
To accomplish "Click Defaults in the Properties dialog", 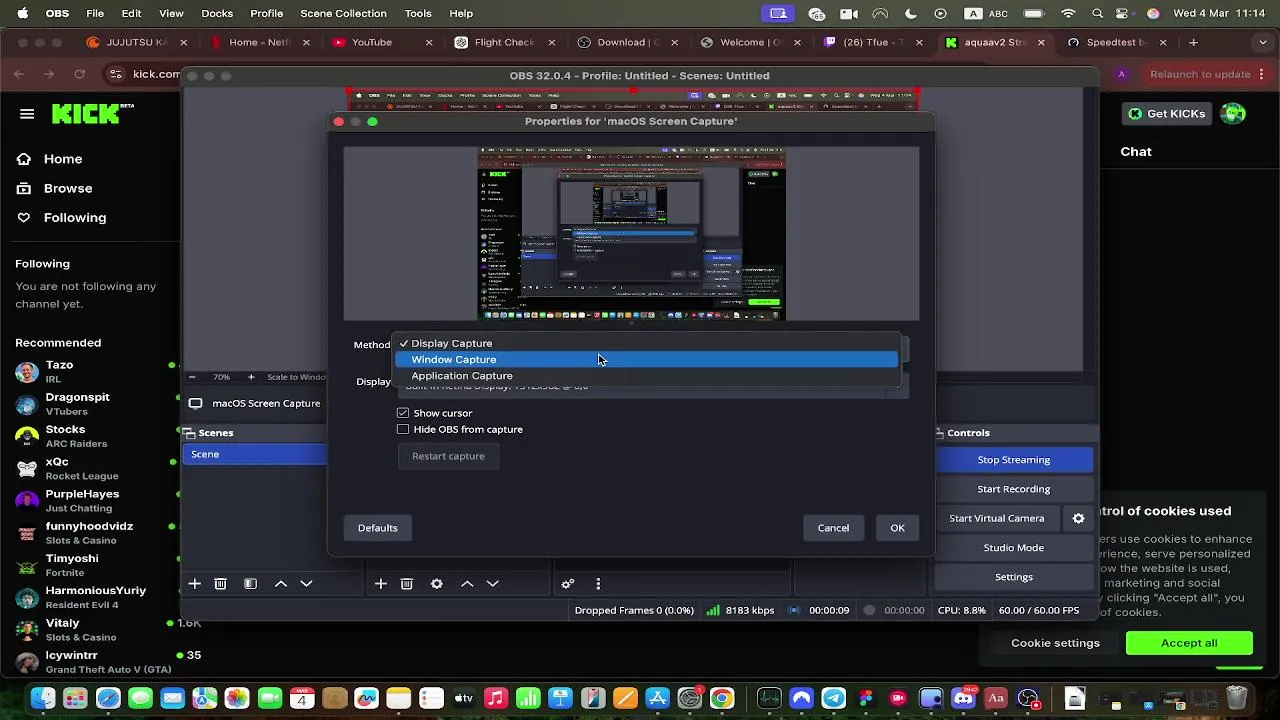I will (x=378, y=528).
